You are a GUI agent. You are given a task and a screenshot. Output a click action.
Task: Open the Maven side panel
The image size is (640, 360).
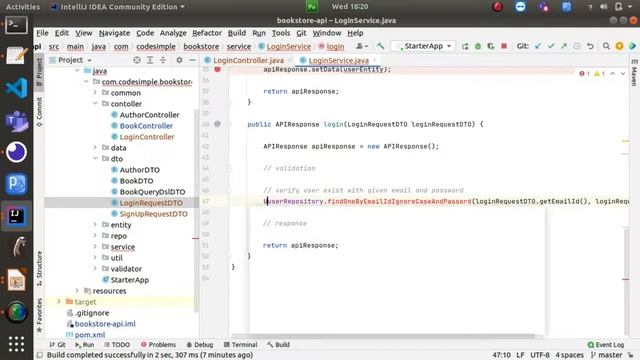click(634, 72)
